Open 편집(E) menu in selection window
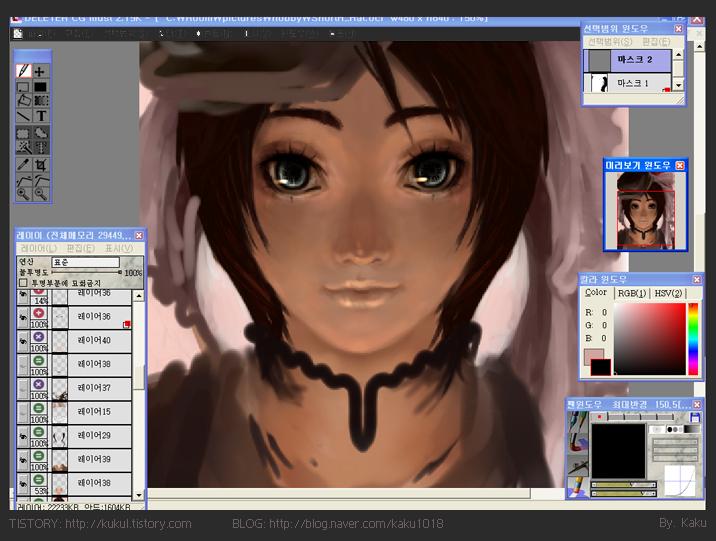This screenshot has width=716, height=541. point(656,42)
